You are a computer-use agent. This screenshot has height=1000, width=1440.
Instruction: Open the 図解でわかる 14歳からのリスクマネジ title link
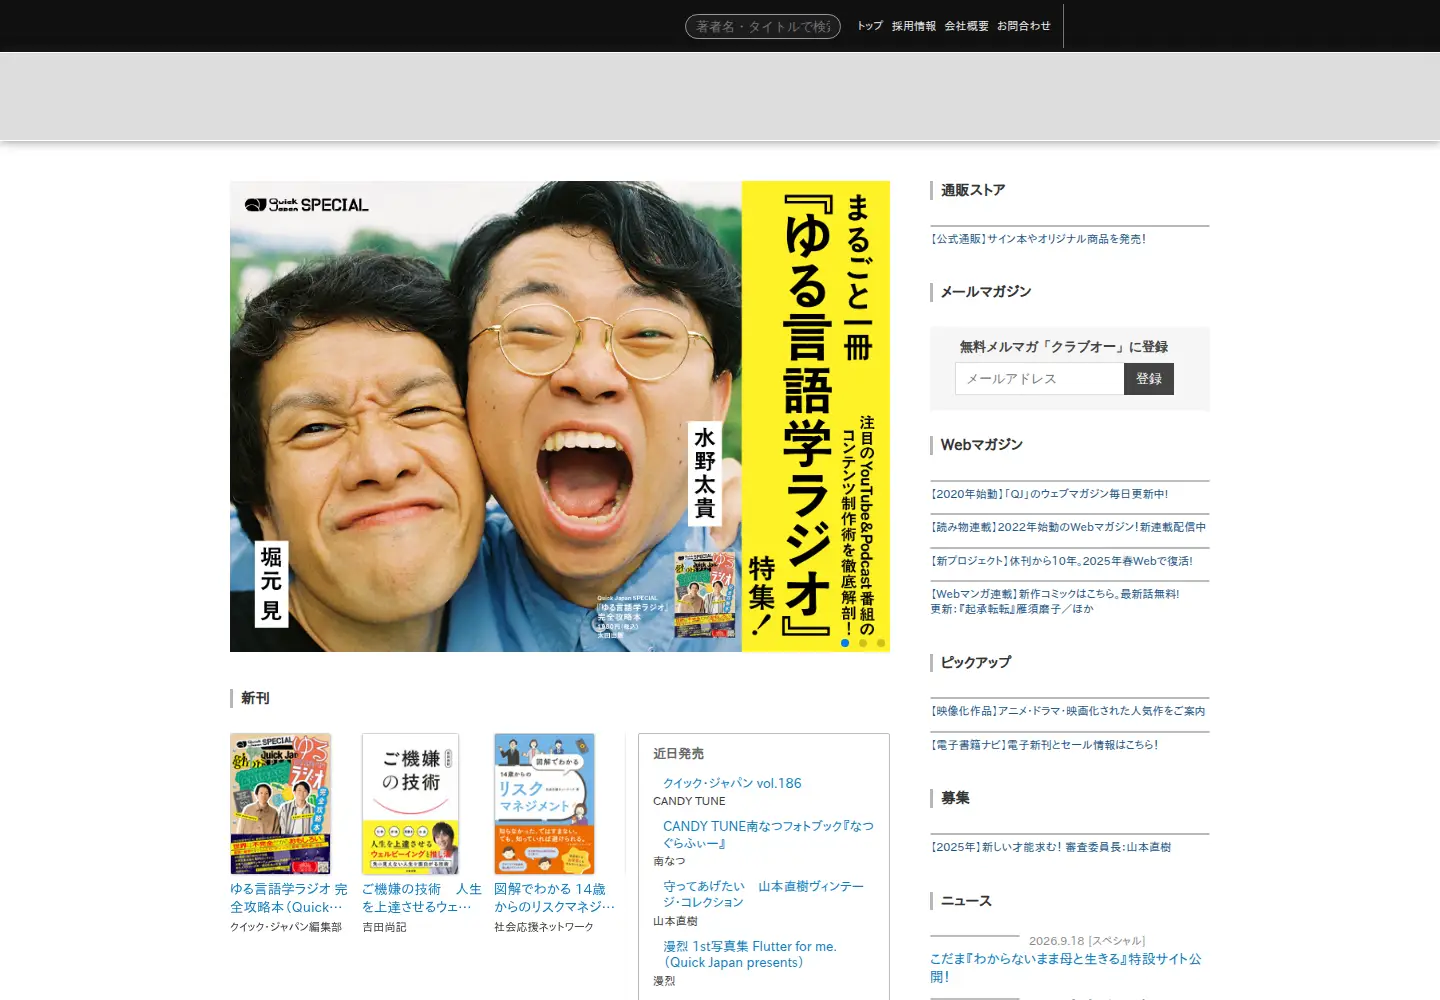[554, 898]
